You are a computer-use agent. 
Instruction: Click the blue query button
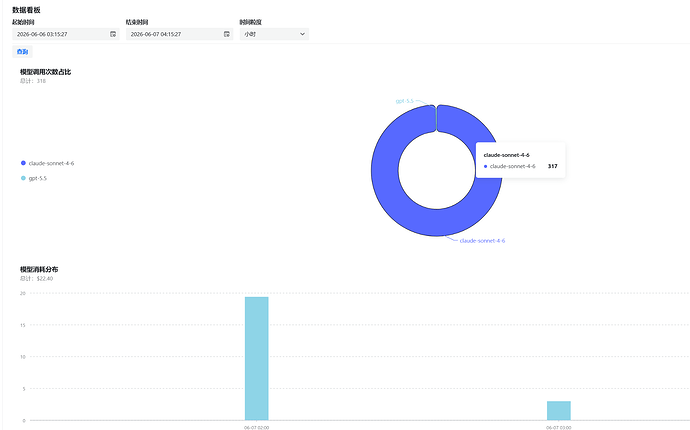click(x=22, y=51)
